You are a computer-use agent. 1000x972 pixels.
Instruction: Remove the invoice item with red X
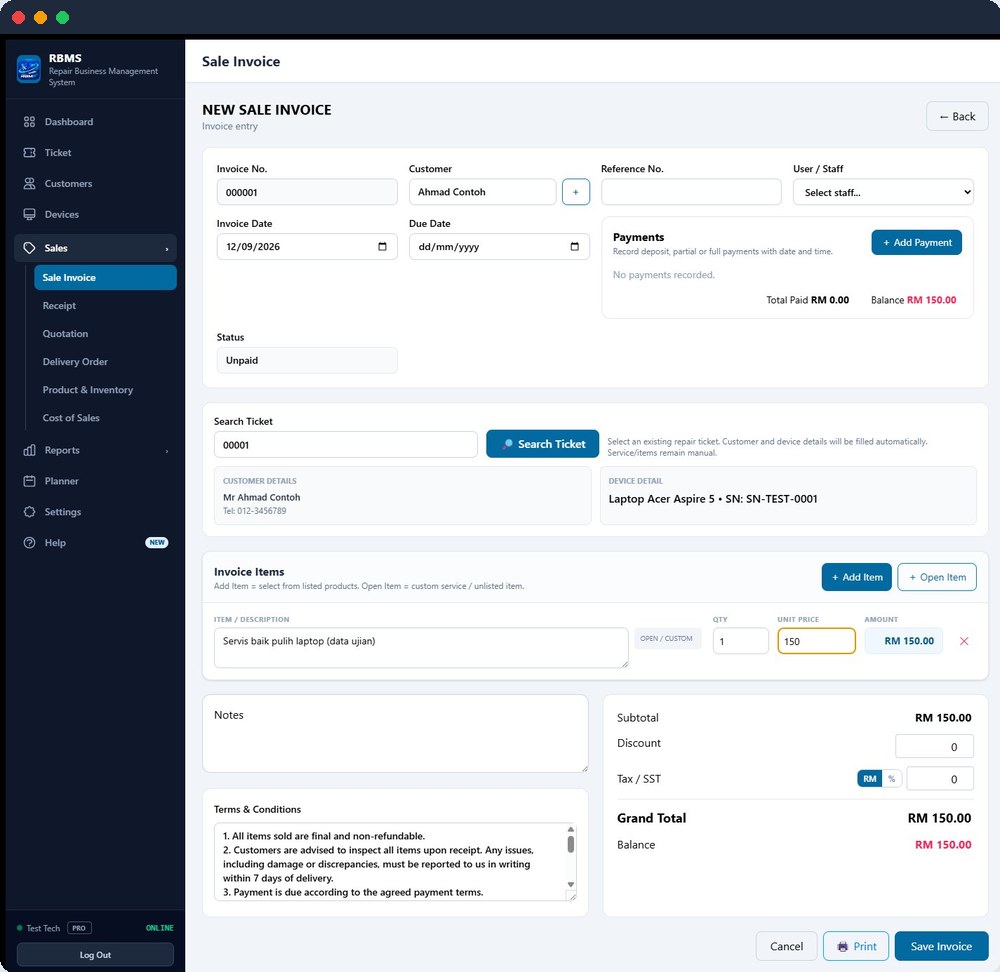click(x=964, y=641)
